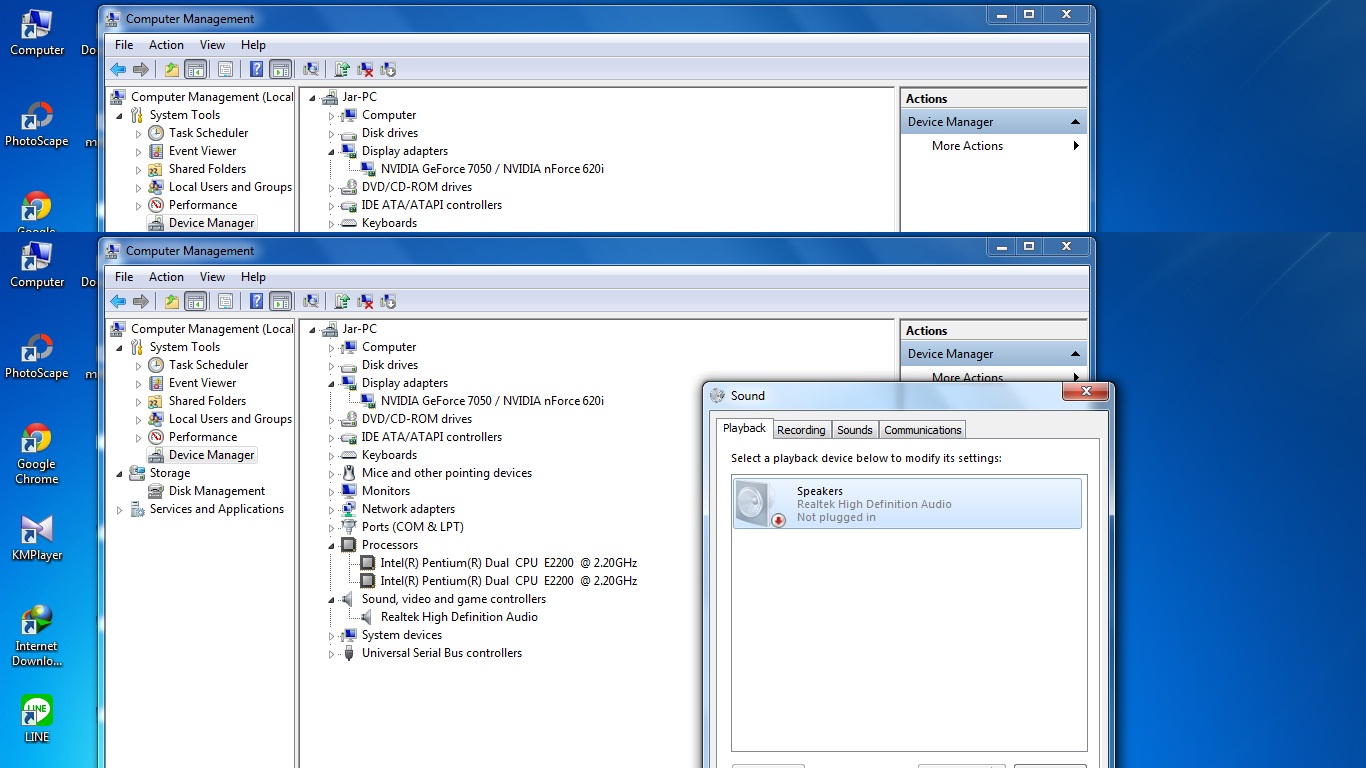
Task: Expand Services and Applications node arrow
Action: pos(120,509)
